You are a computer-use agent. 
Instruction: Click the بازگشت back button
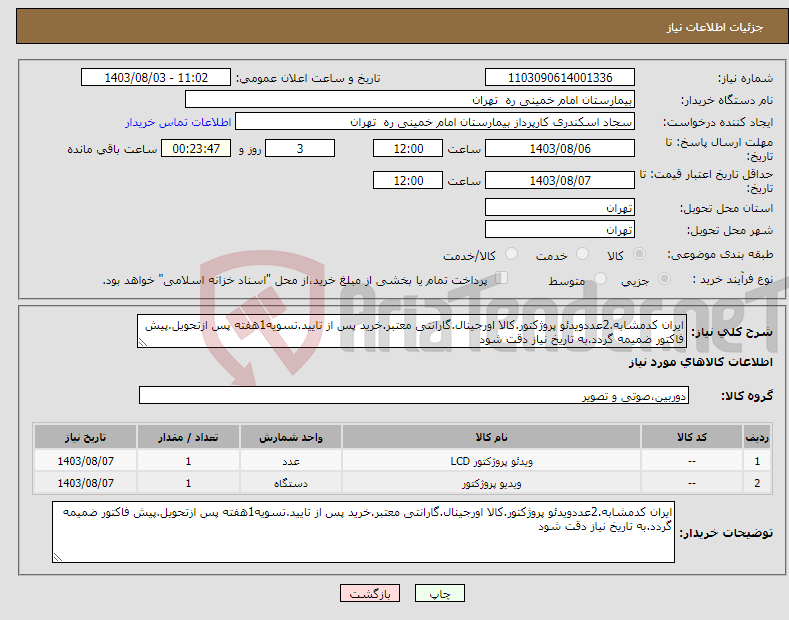pyautogui.click(x=370, y=593)
